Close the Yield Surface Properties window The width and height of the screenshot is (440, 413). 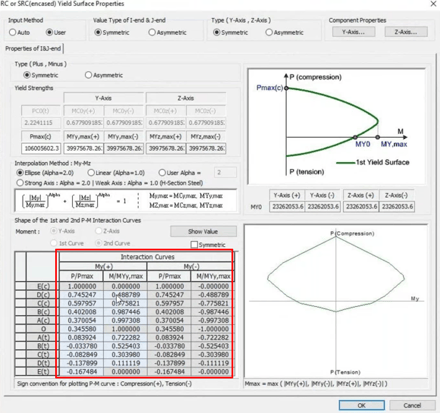coord(433,4)
